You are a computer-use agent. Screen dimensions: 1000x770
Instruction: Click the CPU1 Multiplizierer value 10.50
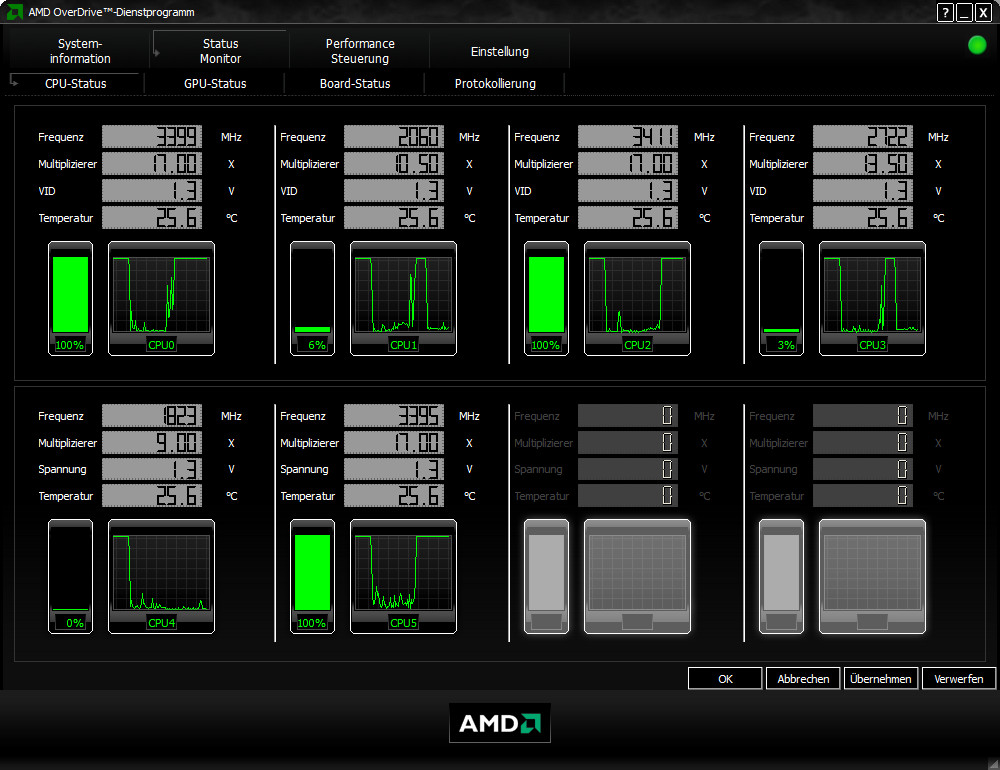(x=393, y=164)
